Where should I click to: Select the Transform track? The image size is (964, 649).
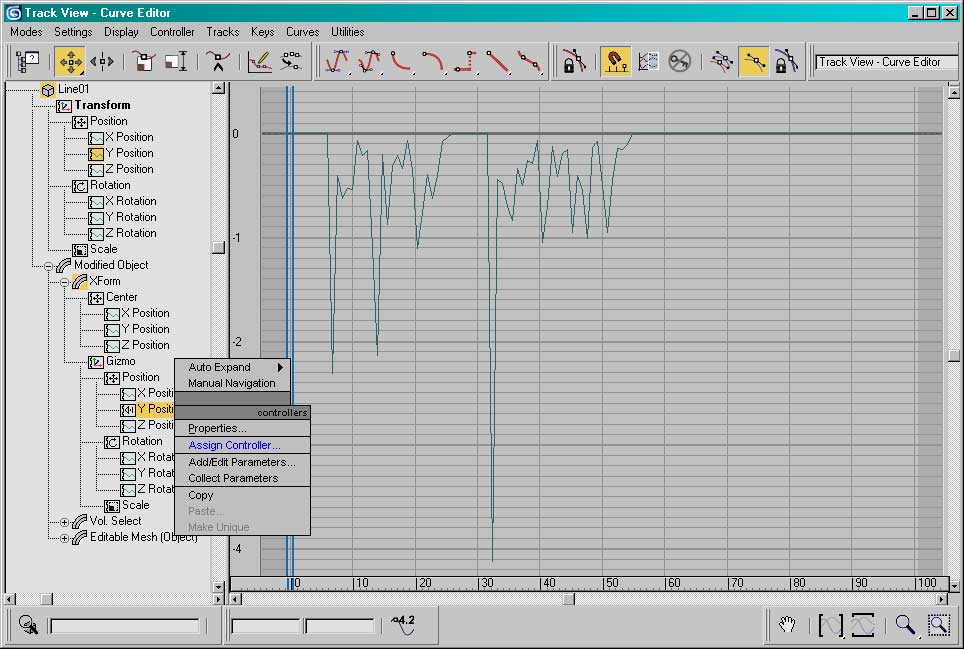pos(102,105)
